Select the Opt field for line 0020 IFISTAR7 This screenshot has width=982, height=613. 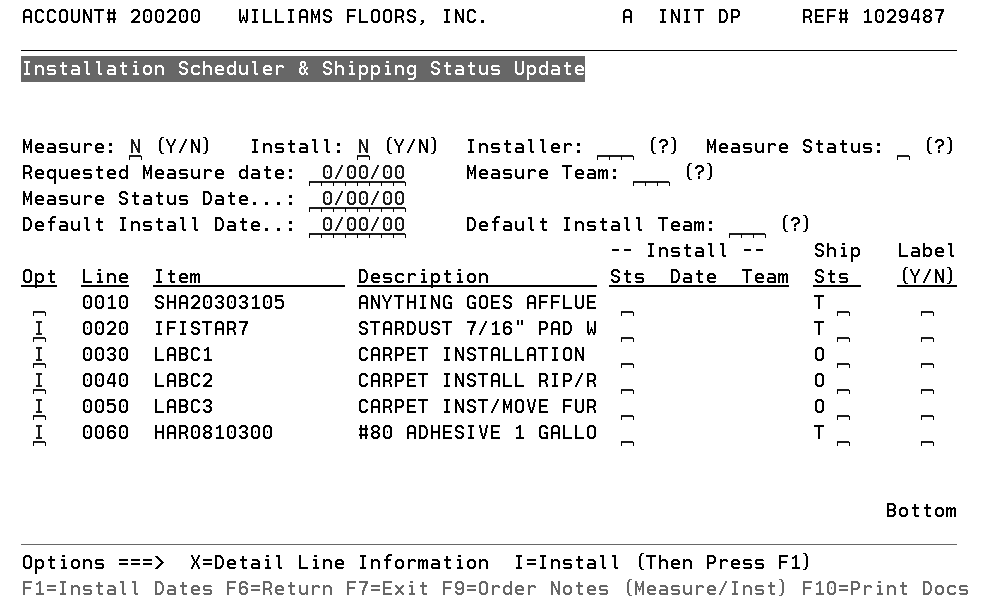37,329
